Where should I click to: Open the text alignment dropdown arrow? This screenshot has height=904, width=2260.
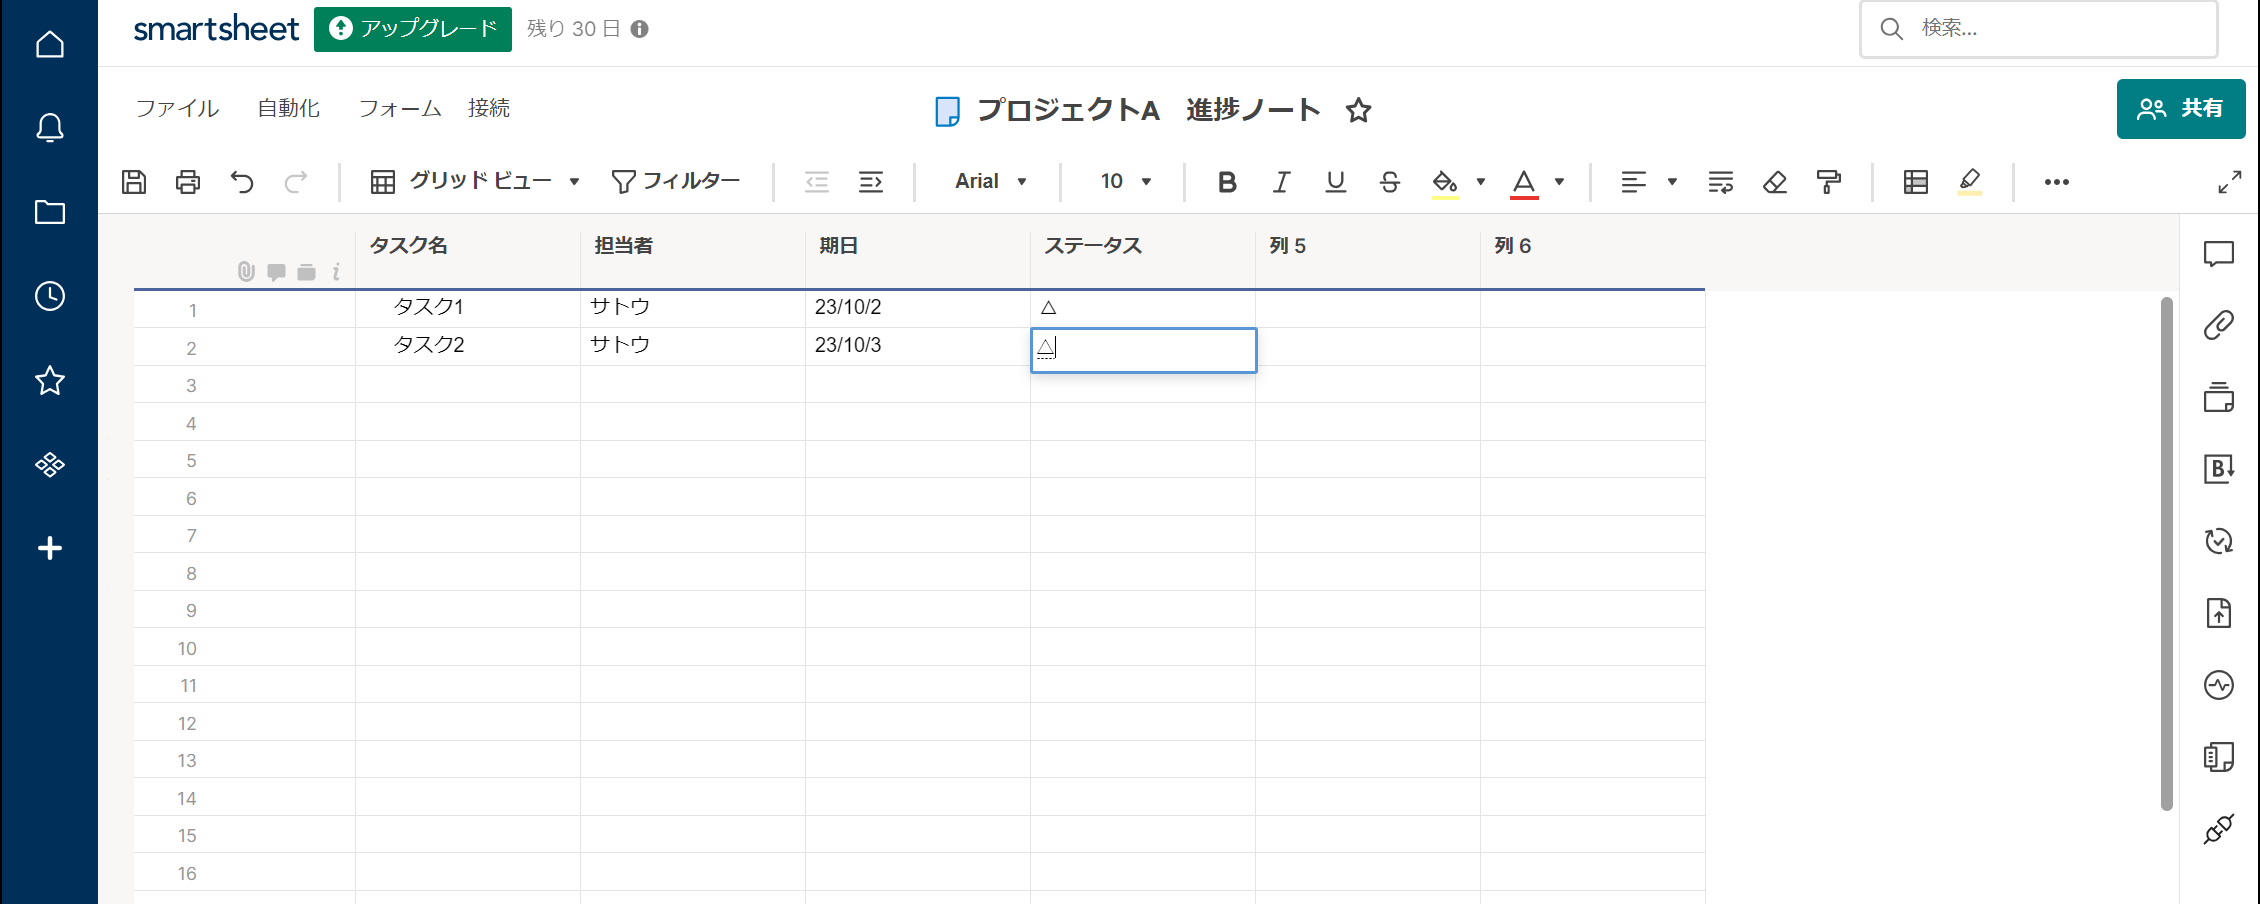(x=1671, y=182)
